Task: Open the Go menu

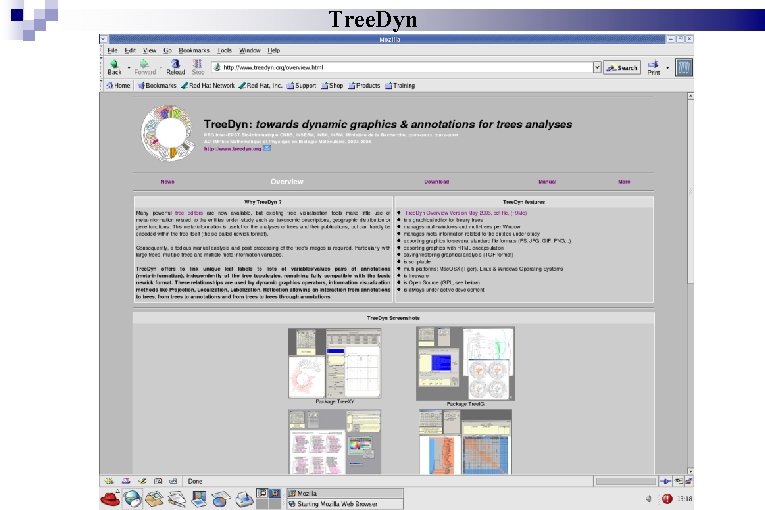Action: [x=167, y=50]
